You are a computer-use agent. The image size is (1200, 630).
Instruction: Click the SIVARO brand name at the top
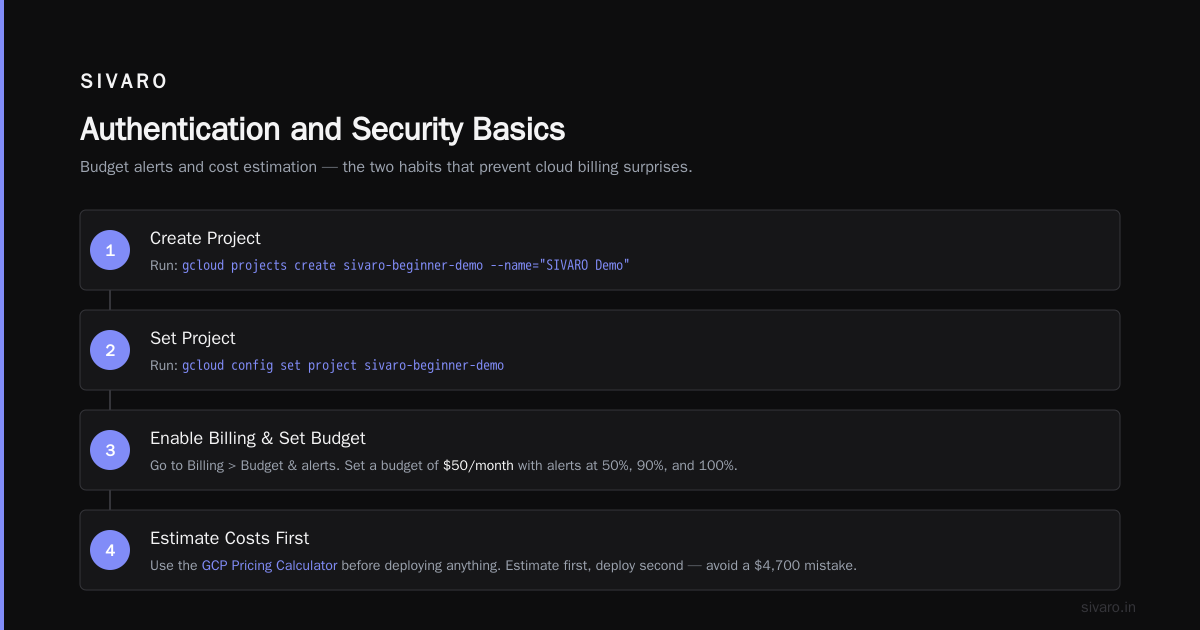pos(124,82)
